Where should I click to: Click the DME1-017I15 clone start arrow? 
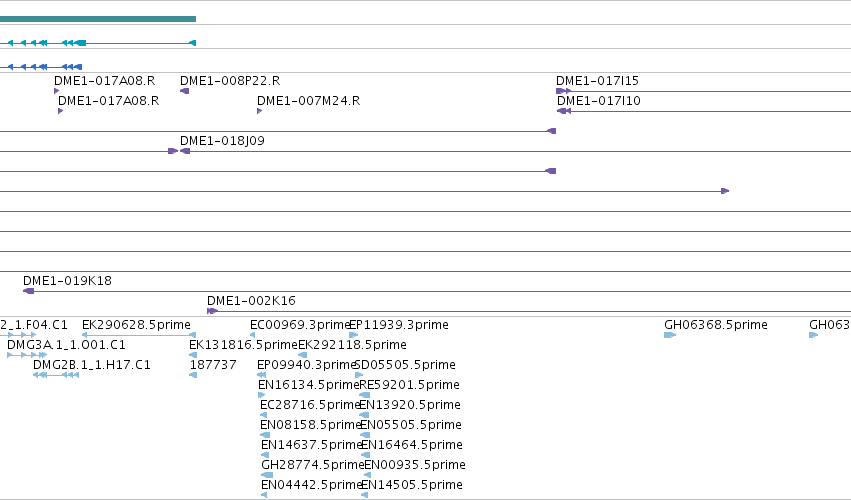(x=564, y=91)
